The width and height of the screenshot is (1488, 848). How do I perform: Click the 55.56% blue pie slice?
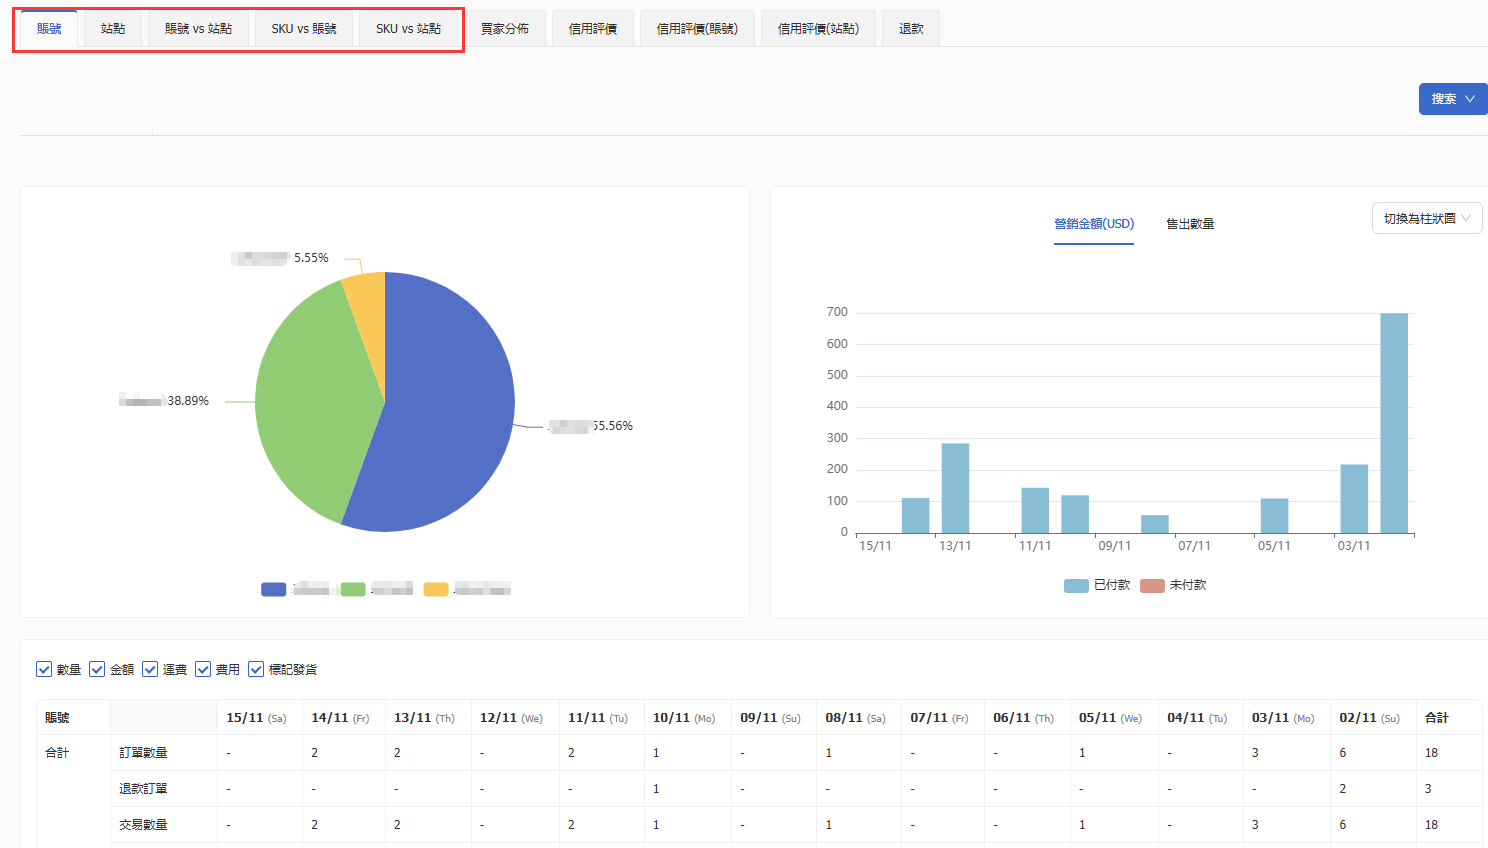(450, 420)
